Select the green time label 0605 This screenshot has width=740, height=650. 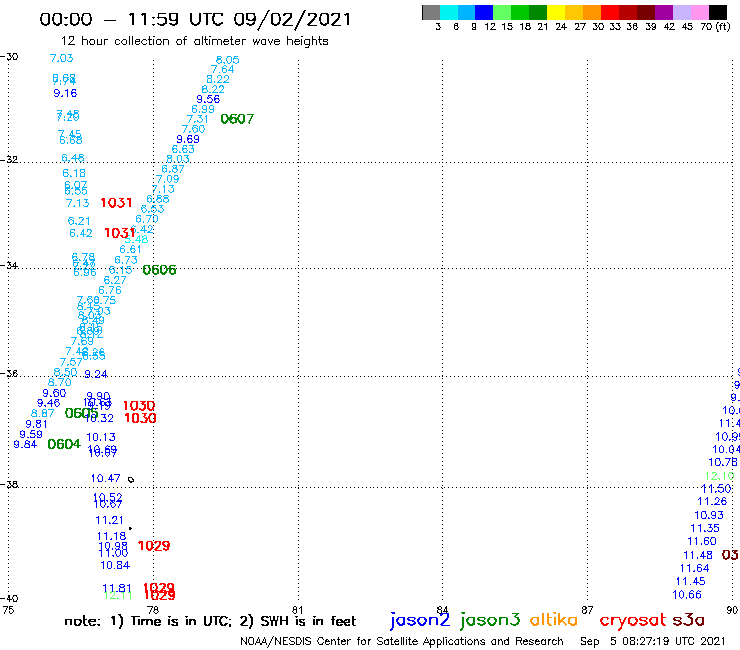tap(81, 414)
